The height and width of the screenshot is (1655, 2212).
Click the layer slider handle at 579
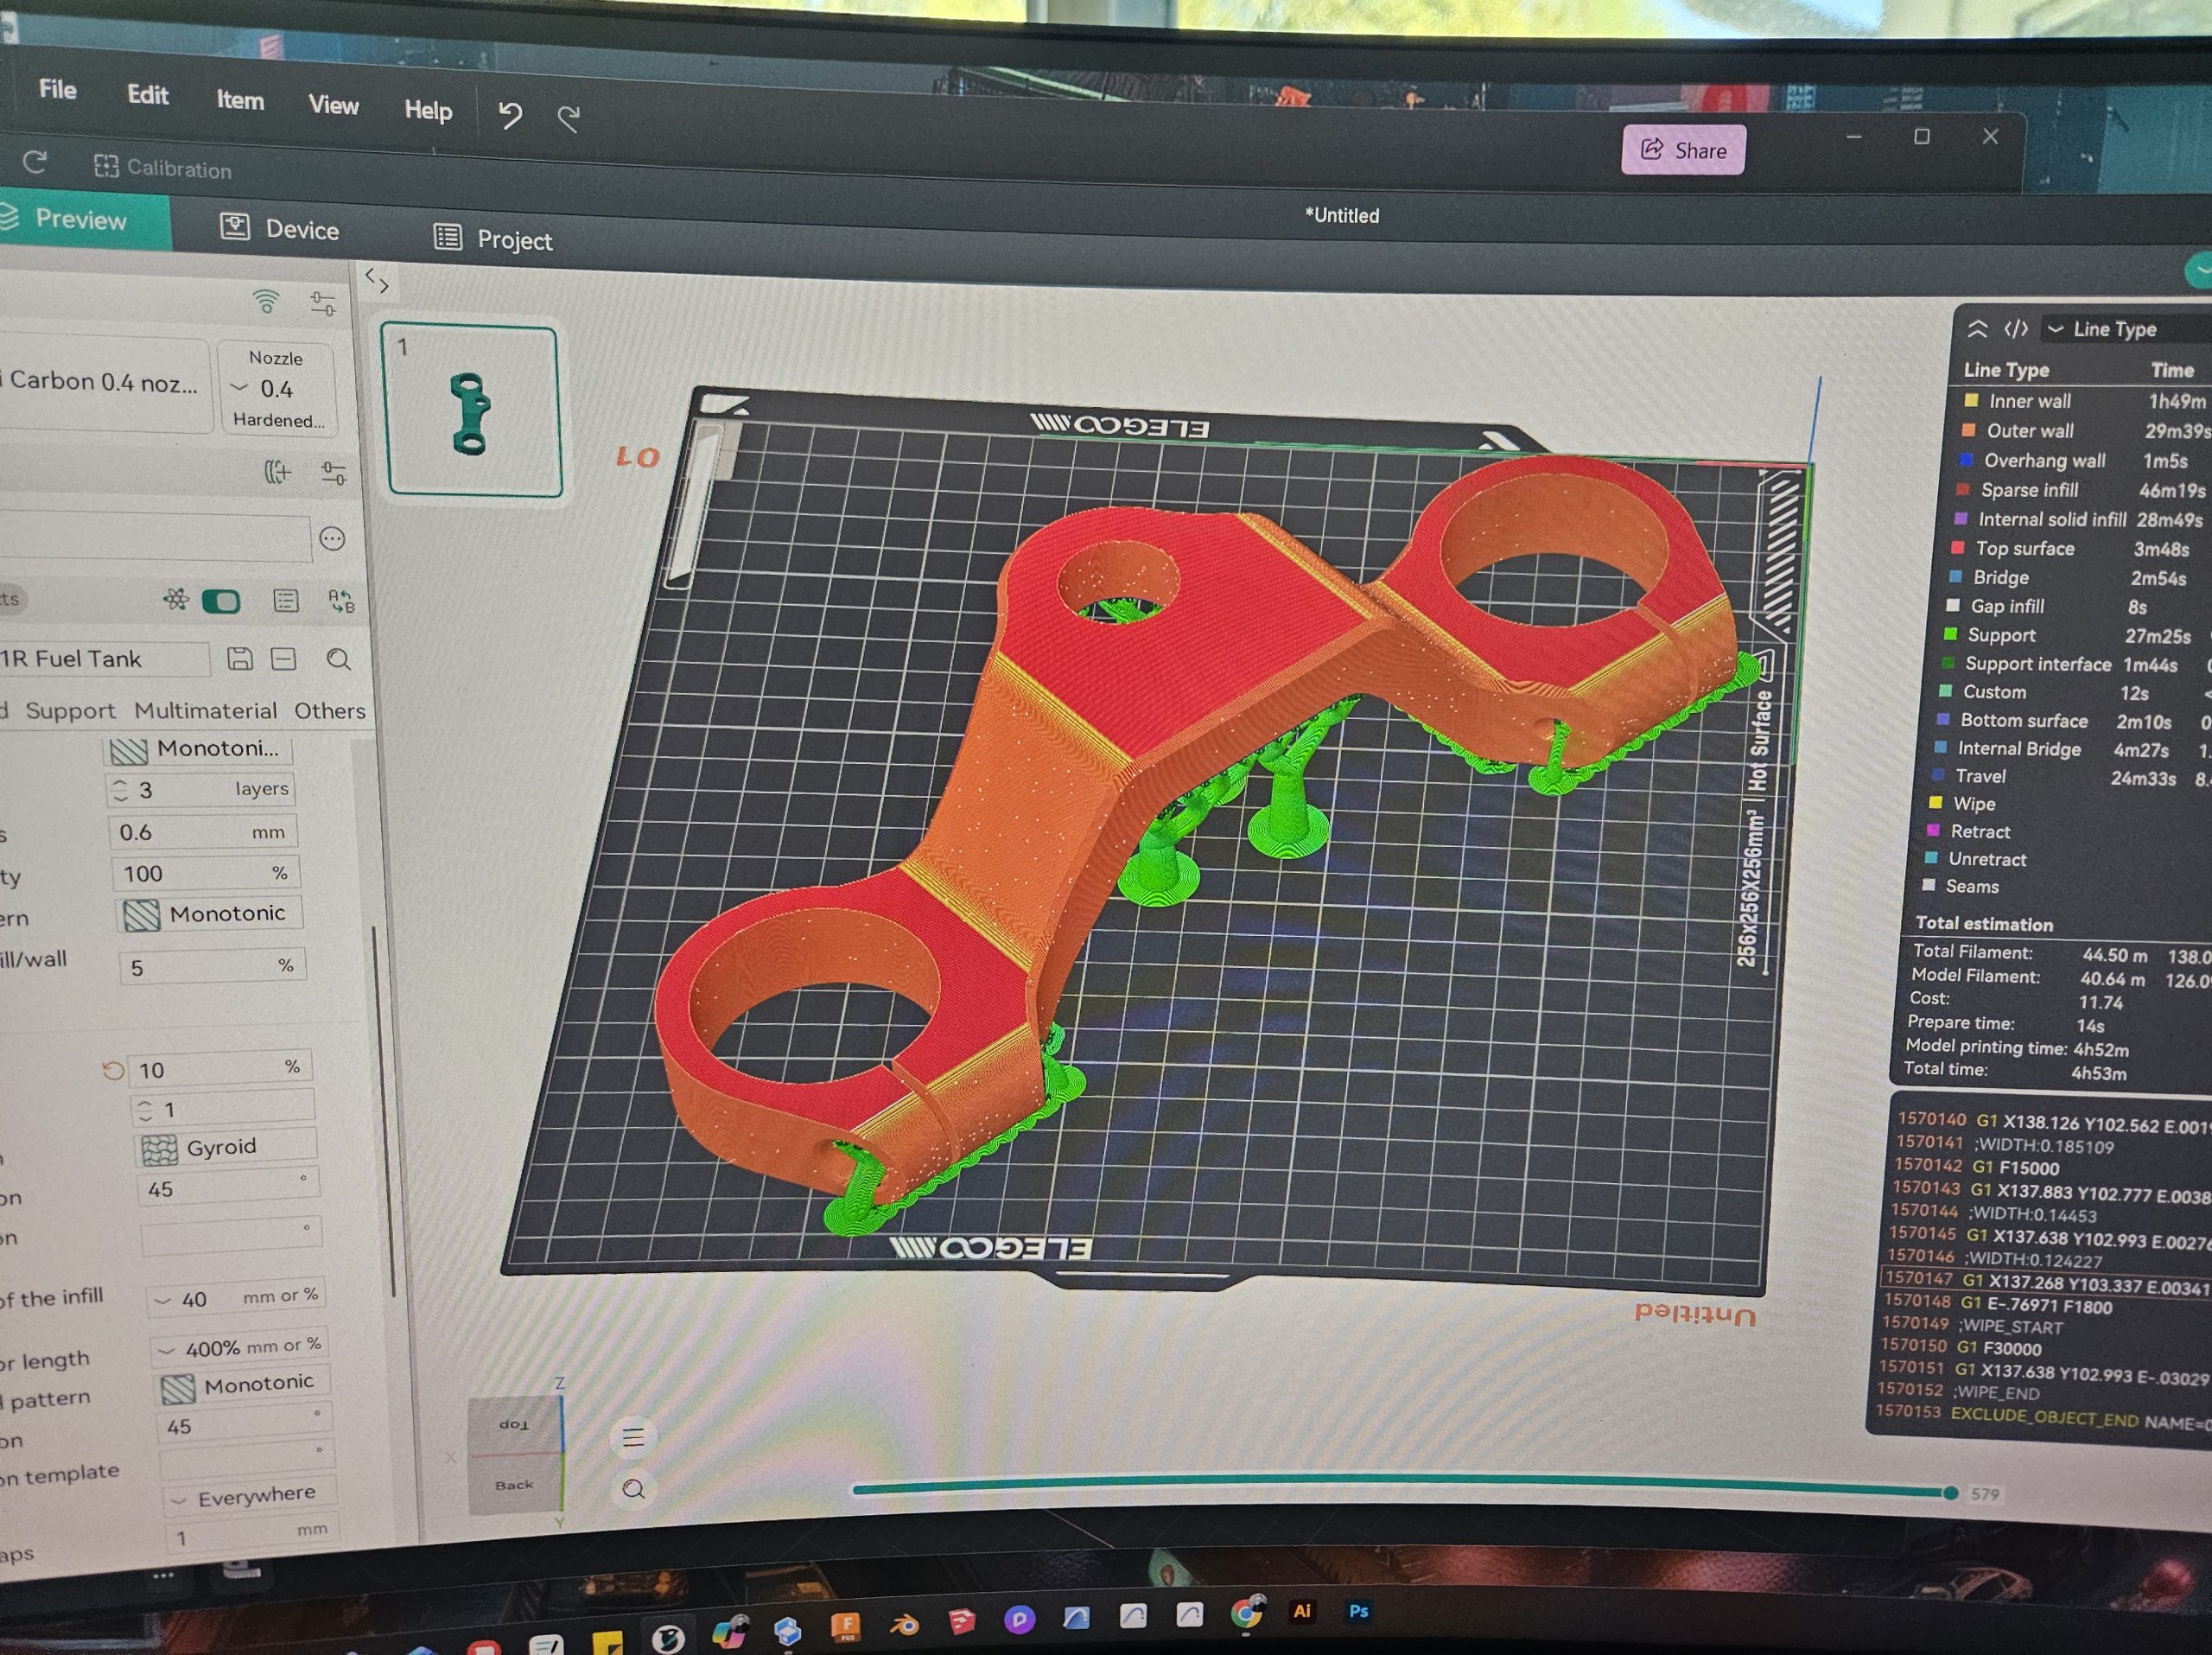1950,1493
